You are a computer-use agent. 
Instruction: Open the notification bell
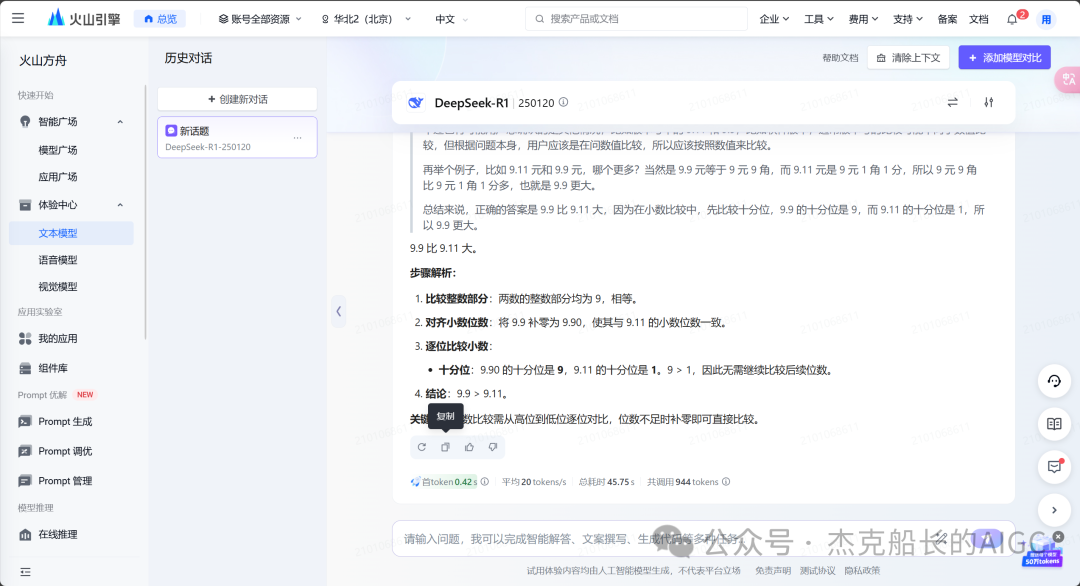tap(1012, 19)
